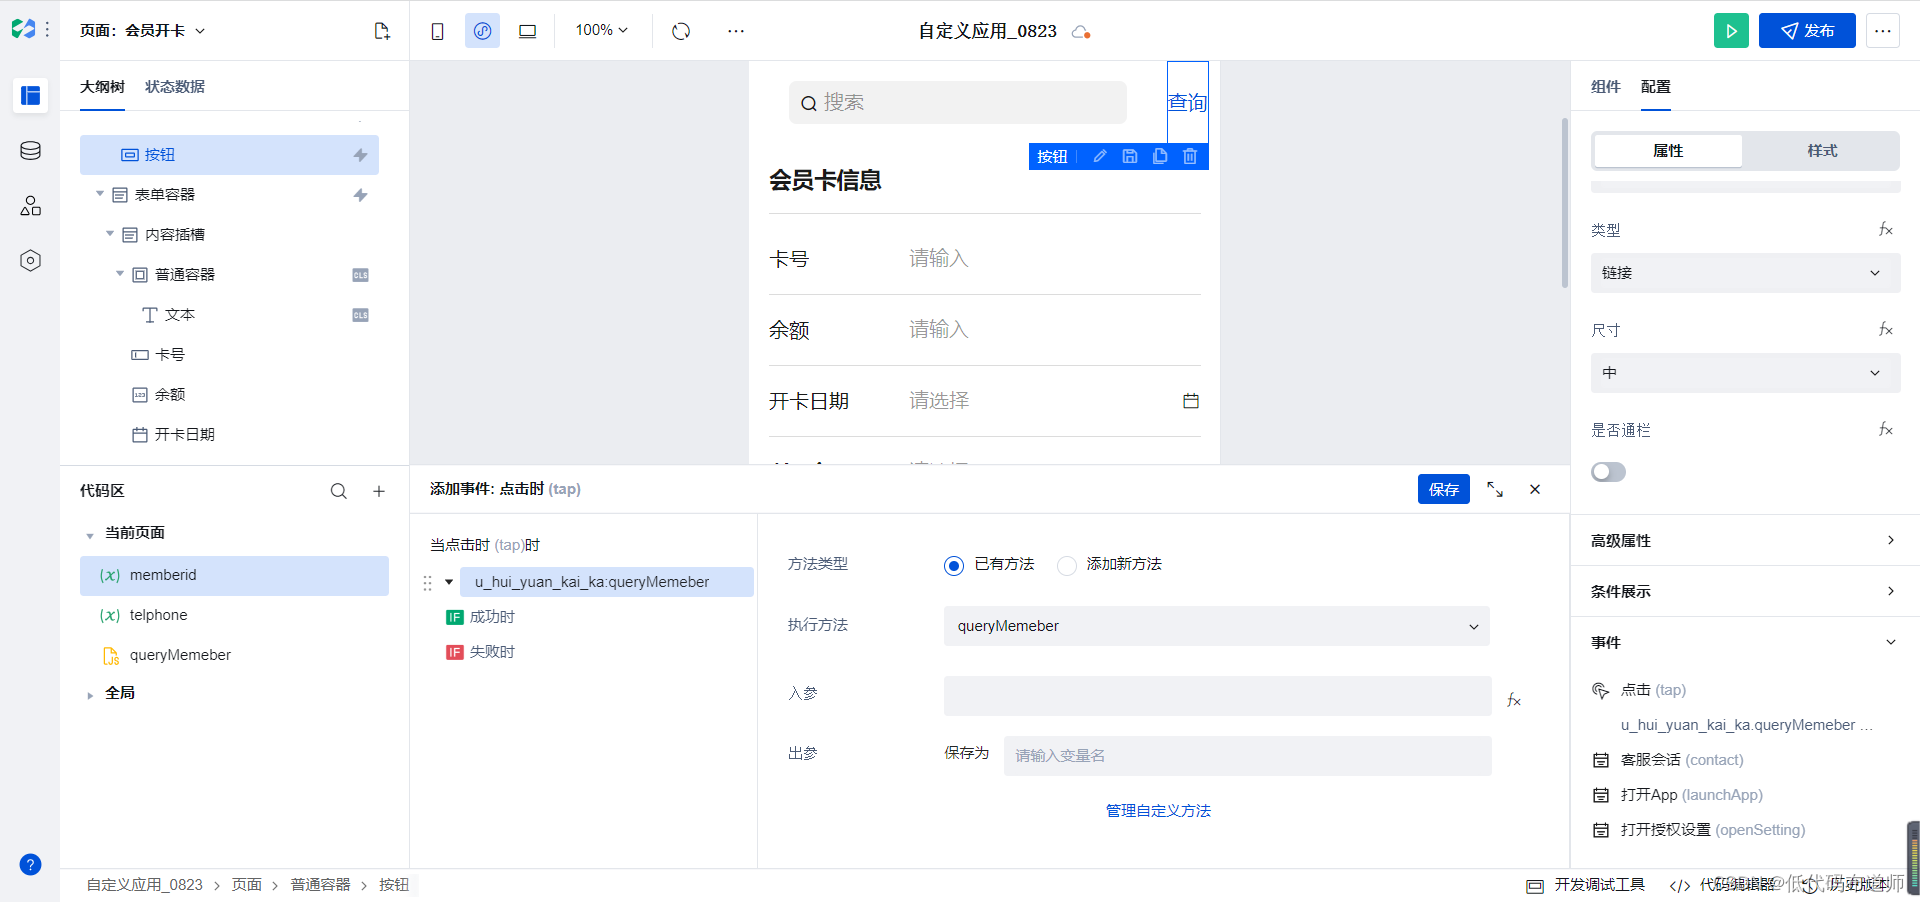
Task: Open the 类型 链接 dropdown
Action: coord(1745,273)
